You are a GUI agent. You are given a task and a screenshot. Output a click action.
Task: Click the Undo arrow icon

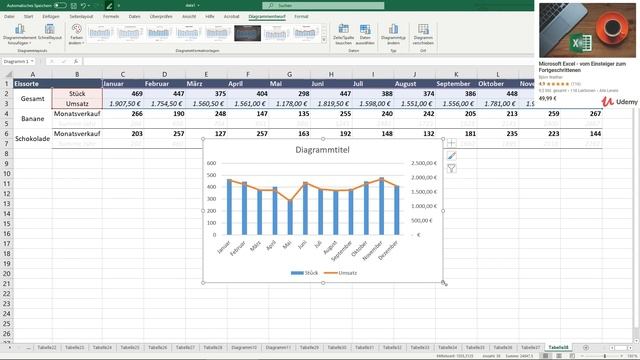pyautogui.click(x=83, y=6)
